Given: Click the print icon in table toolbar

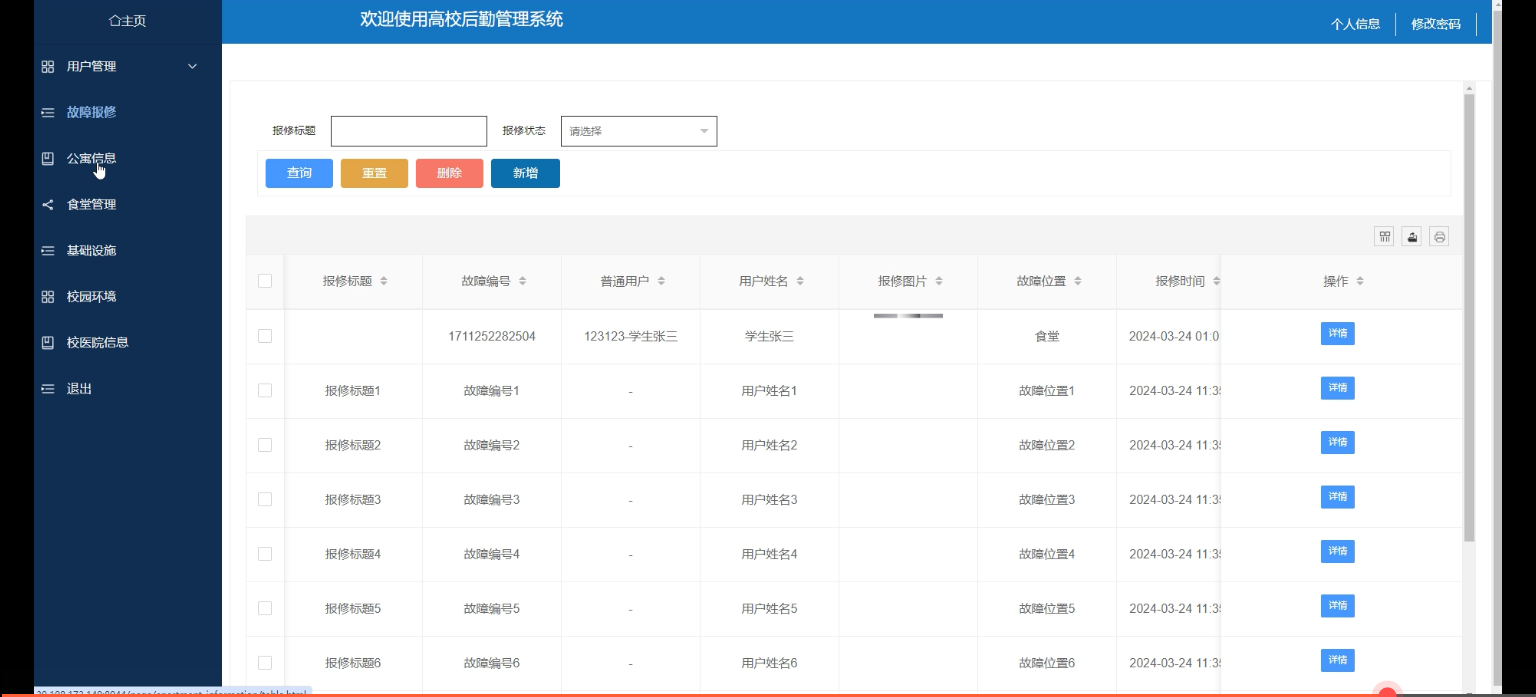Looking at the screenshot, I should pyautogui.click(x=1439, y=236).
